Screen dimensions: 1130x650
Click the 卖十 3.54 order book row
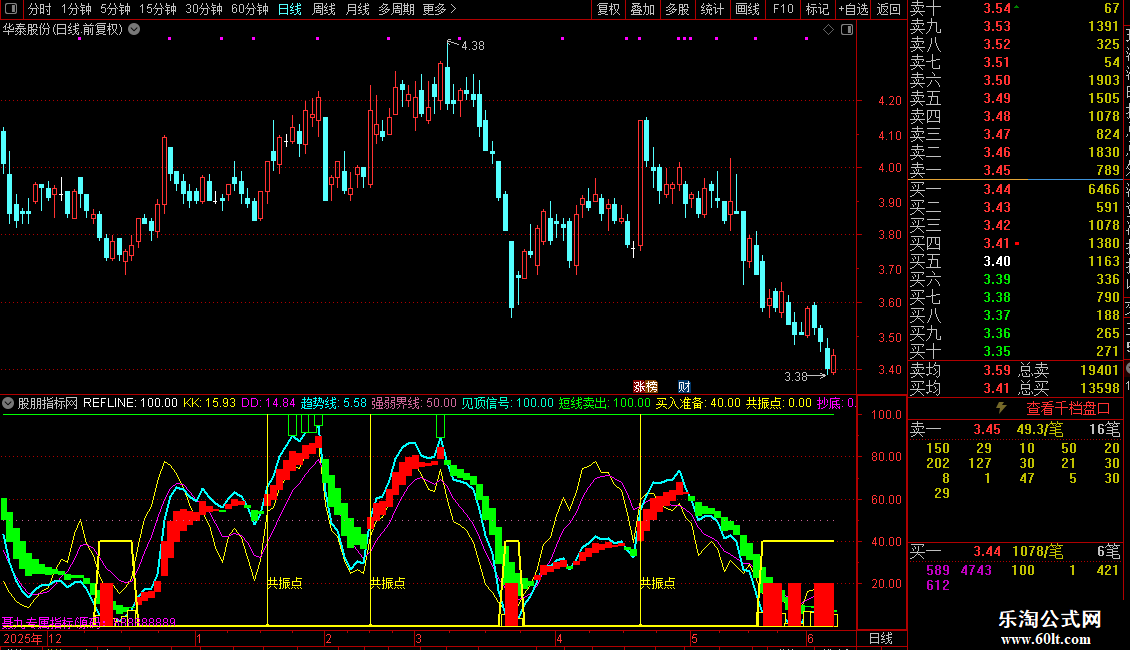pyautogui.click(x=1015, y=9)
